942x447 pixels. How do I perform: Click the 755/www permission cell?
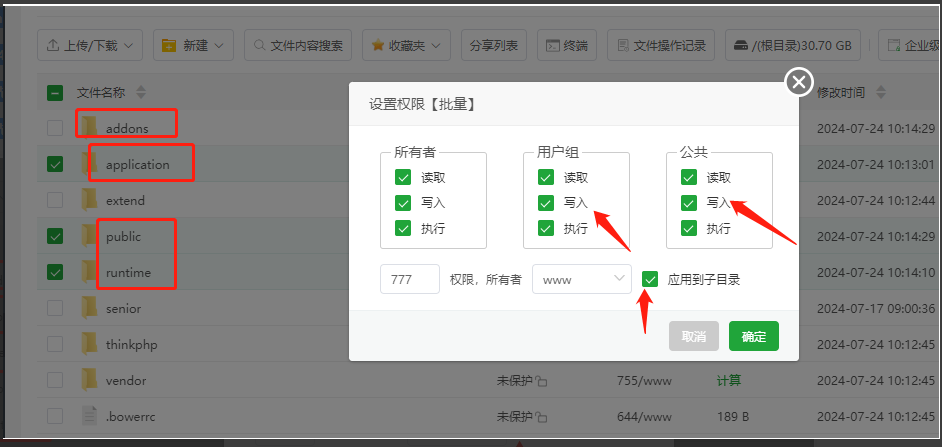coord(644,380)
